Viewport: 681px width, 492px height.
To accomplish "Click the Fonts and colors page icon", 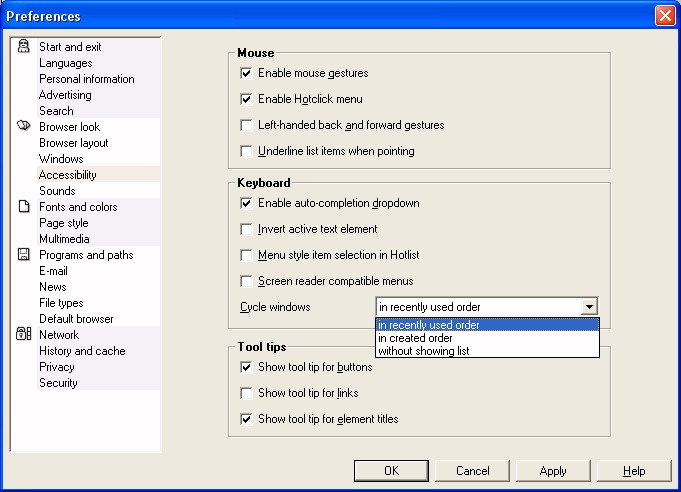I will click(24, 206).
